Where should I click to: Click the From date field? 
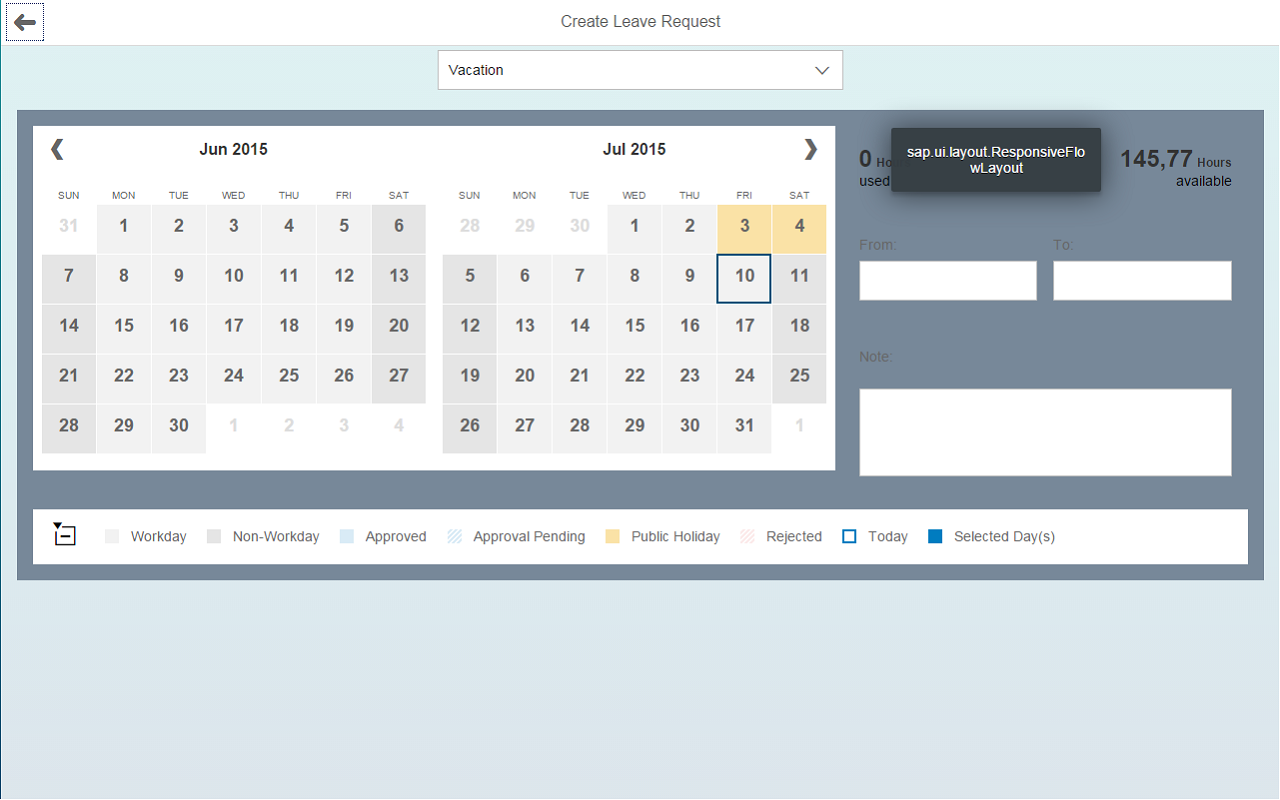point(948,281)
